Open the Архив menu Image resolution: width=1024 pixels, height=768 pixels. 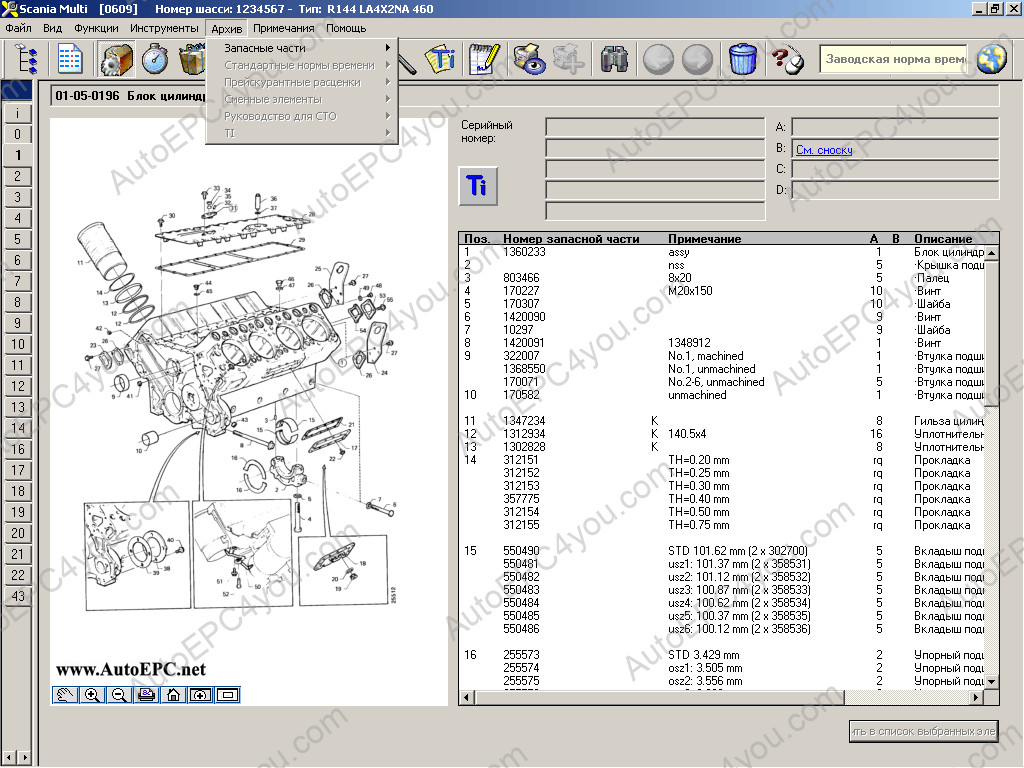click(x=226, y=29)
